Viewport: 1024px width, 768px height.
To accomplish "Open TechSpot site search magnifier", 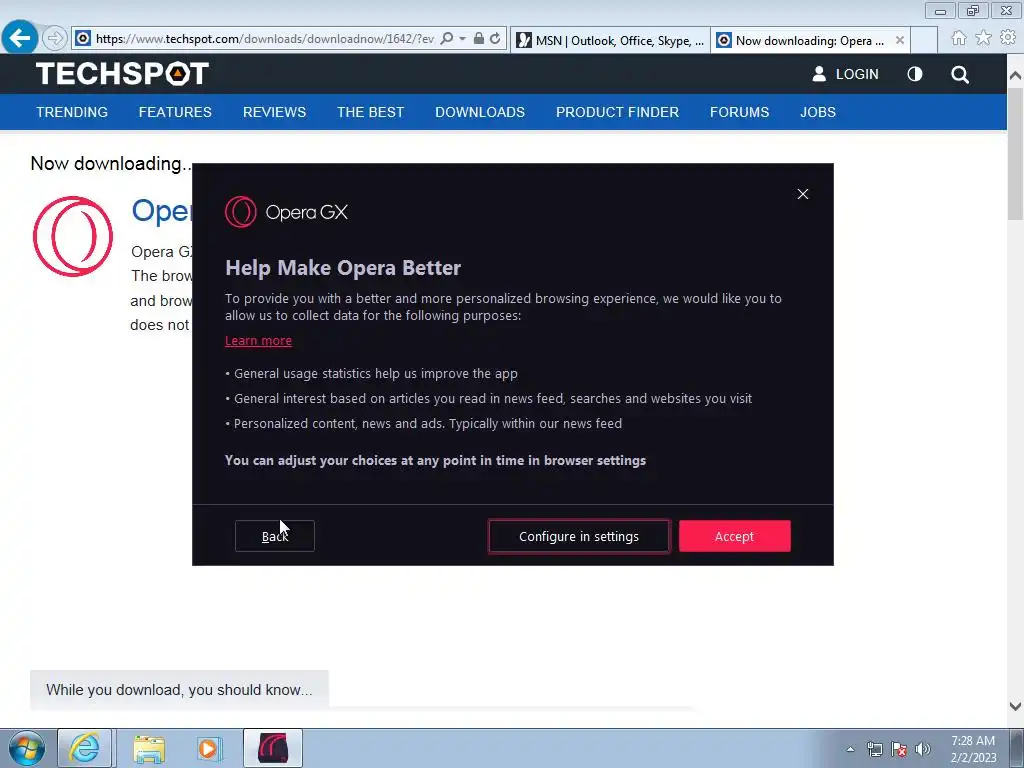I will pos(960,74).
